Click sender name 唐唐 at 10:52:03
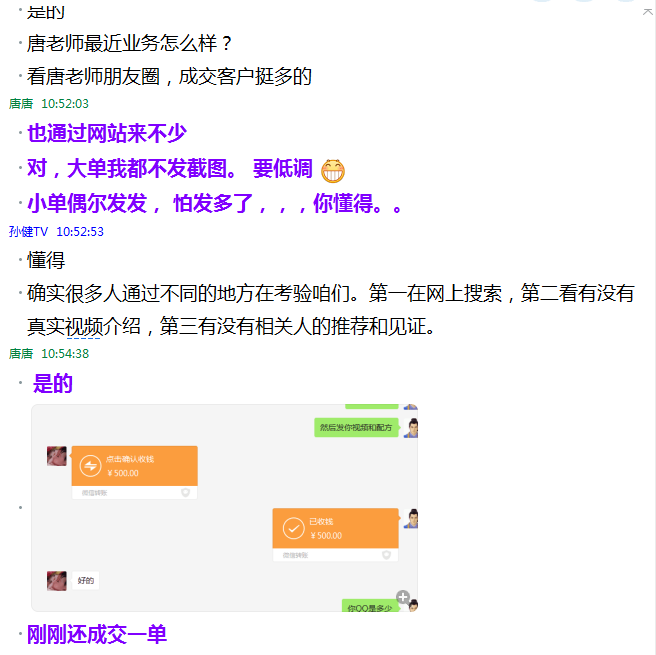 click(21, 104)
